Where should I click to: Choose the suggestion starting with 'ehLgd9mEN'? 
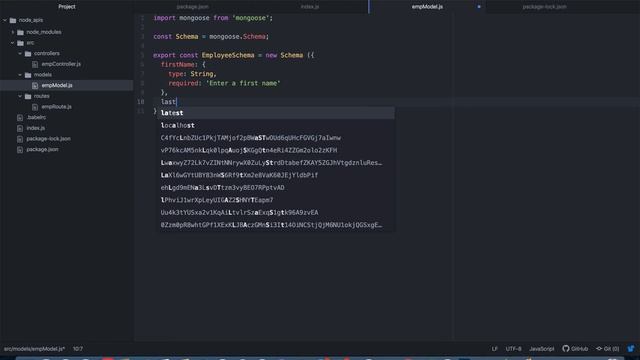(276, 187)
